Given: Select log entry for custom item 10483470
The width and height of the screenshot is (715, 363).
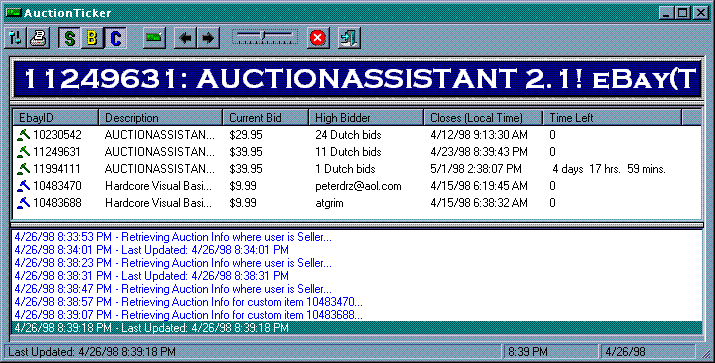Looking at the screenshot, I should 188,302.
